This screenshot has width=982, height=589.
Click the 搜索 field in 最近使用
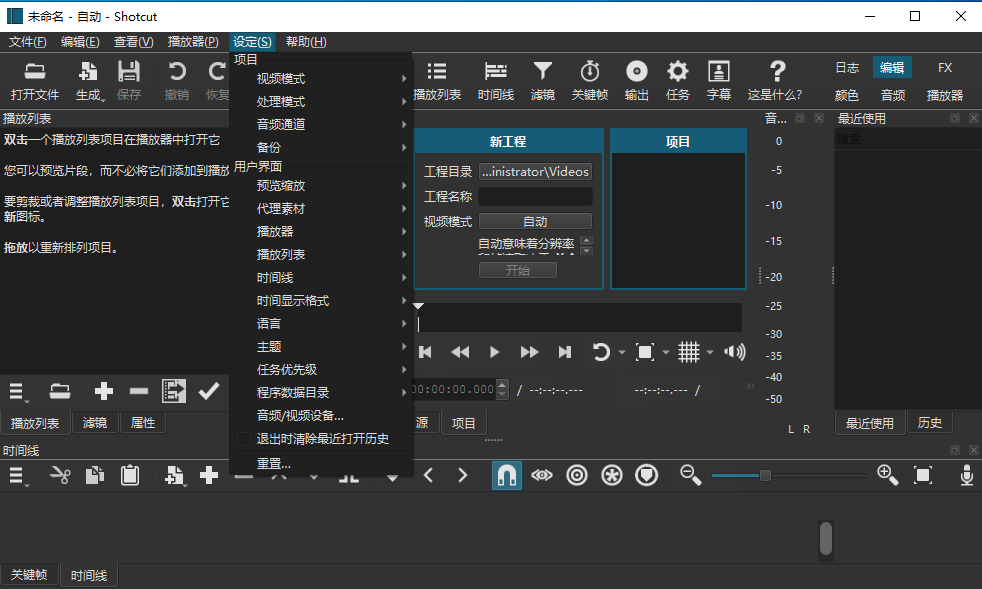908,138
